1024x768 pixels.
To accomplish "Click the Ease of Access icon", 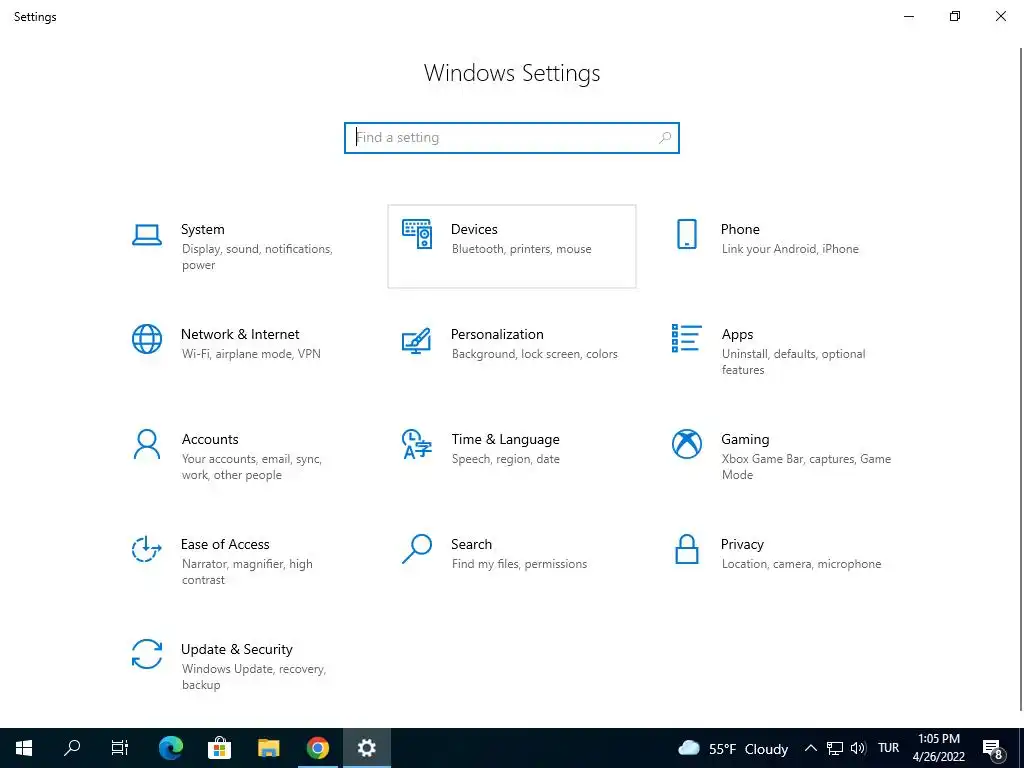I will click(147, 549).
